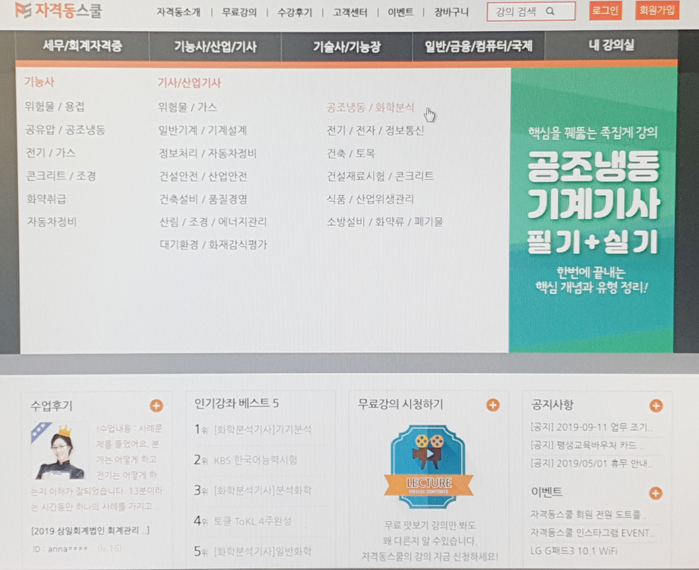Viewport: 699px width, 570px height.
Task: Click 자동차정비 under 기능사
Action: [52, 221]
